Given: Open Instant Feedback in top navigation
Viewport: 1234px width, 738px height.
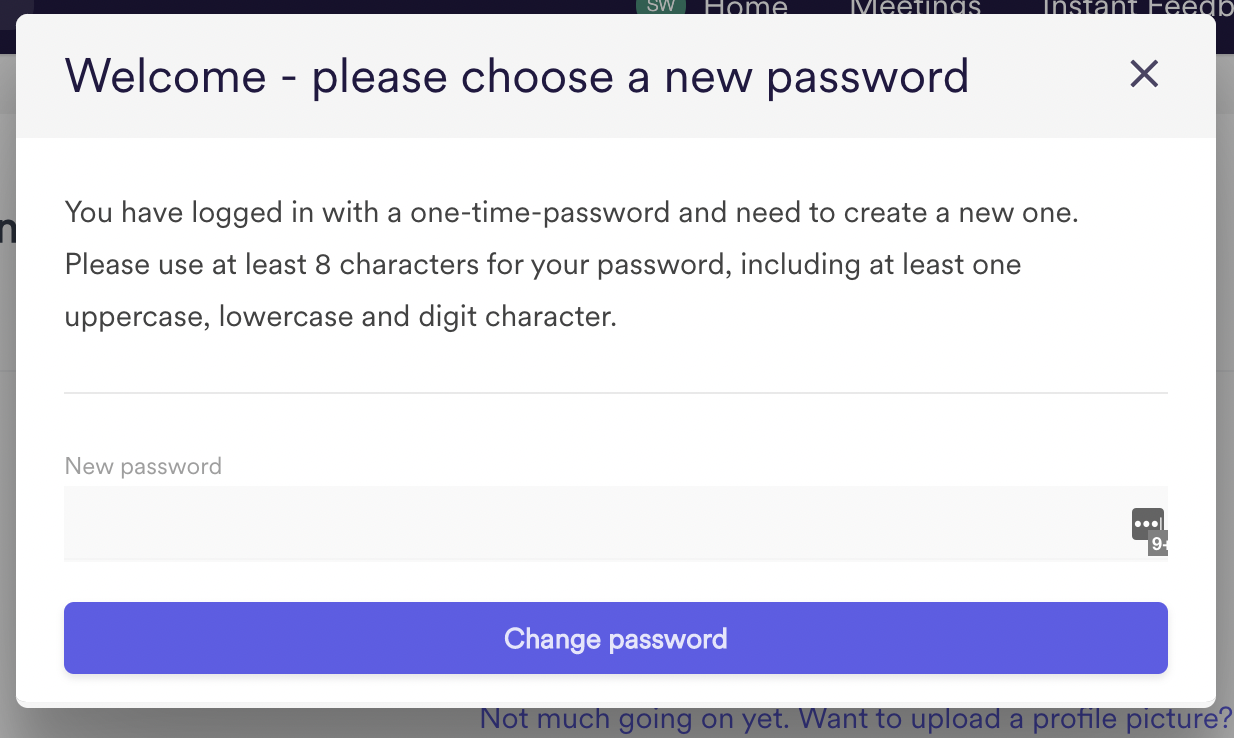Looking at the screenshot, I should [x=1137, y=8].
